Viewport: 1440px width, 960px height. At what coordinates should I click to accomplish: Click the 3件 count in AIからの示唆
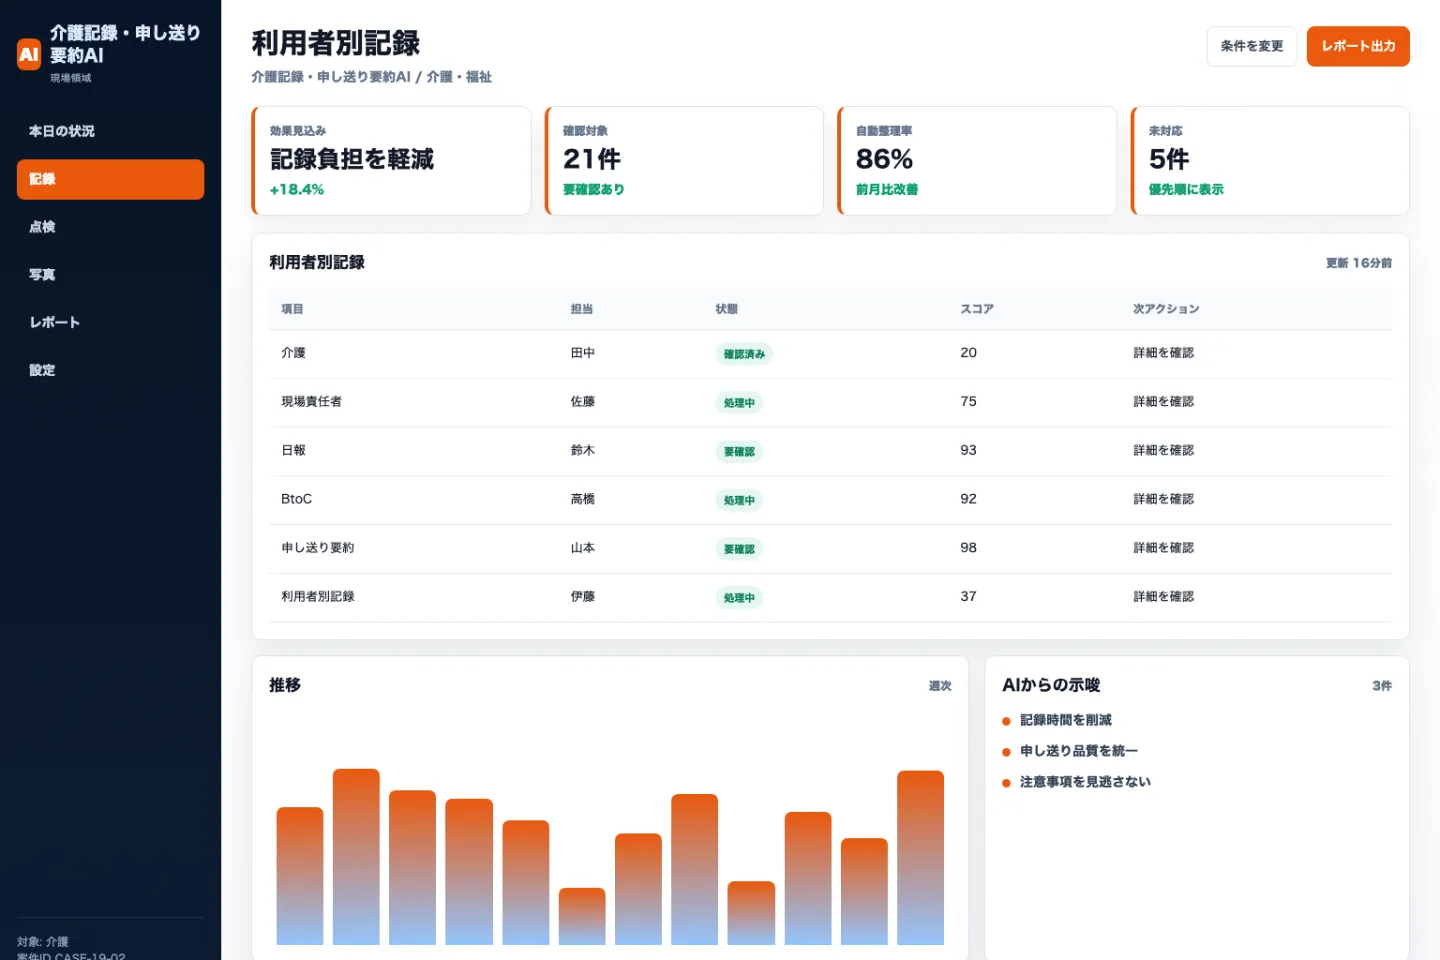[1382, 686]
